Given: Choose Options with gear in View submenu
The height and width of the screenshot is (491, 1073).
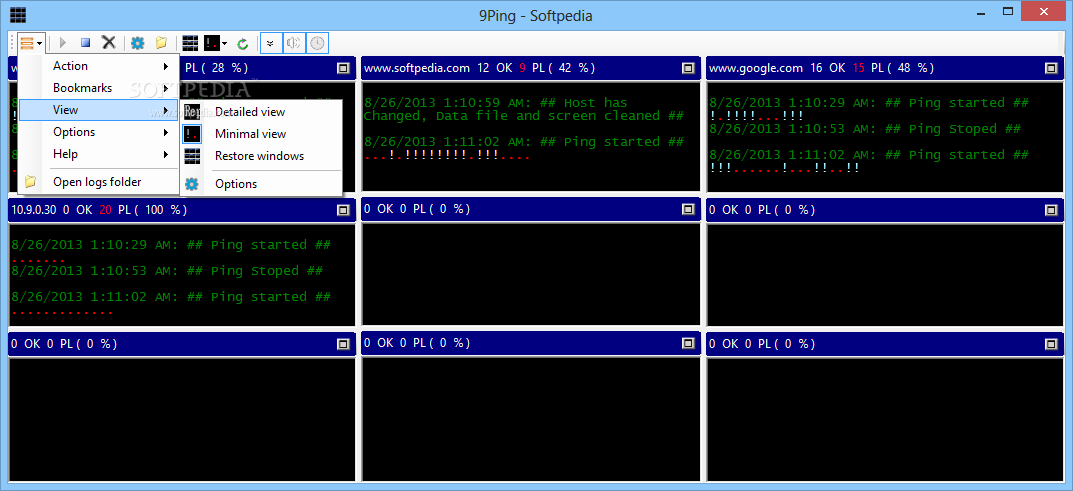Looking at the screenshot, I should [261, 184].
